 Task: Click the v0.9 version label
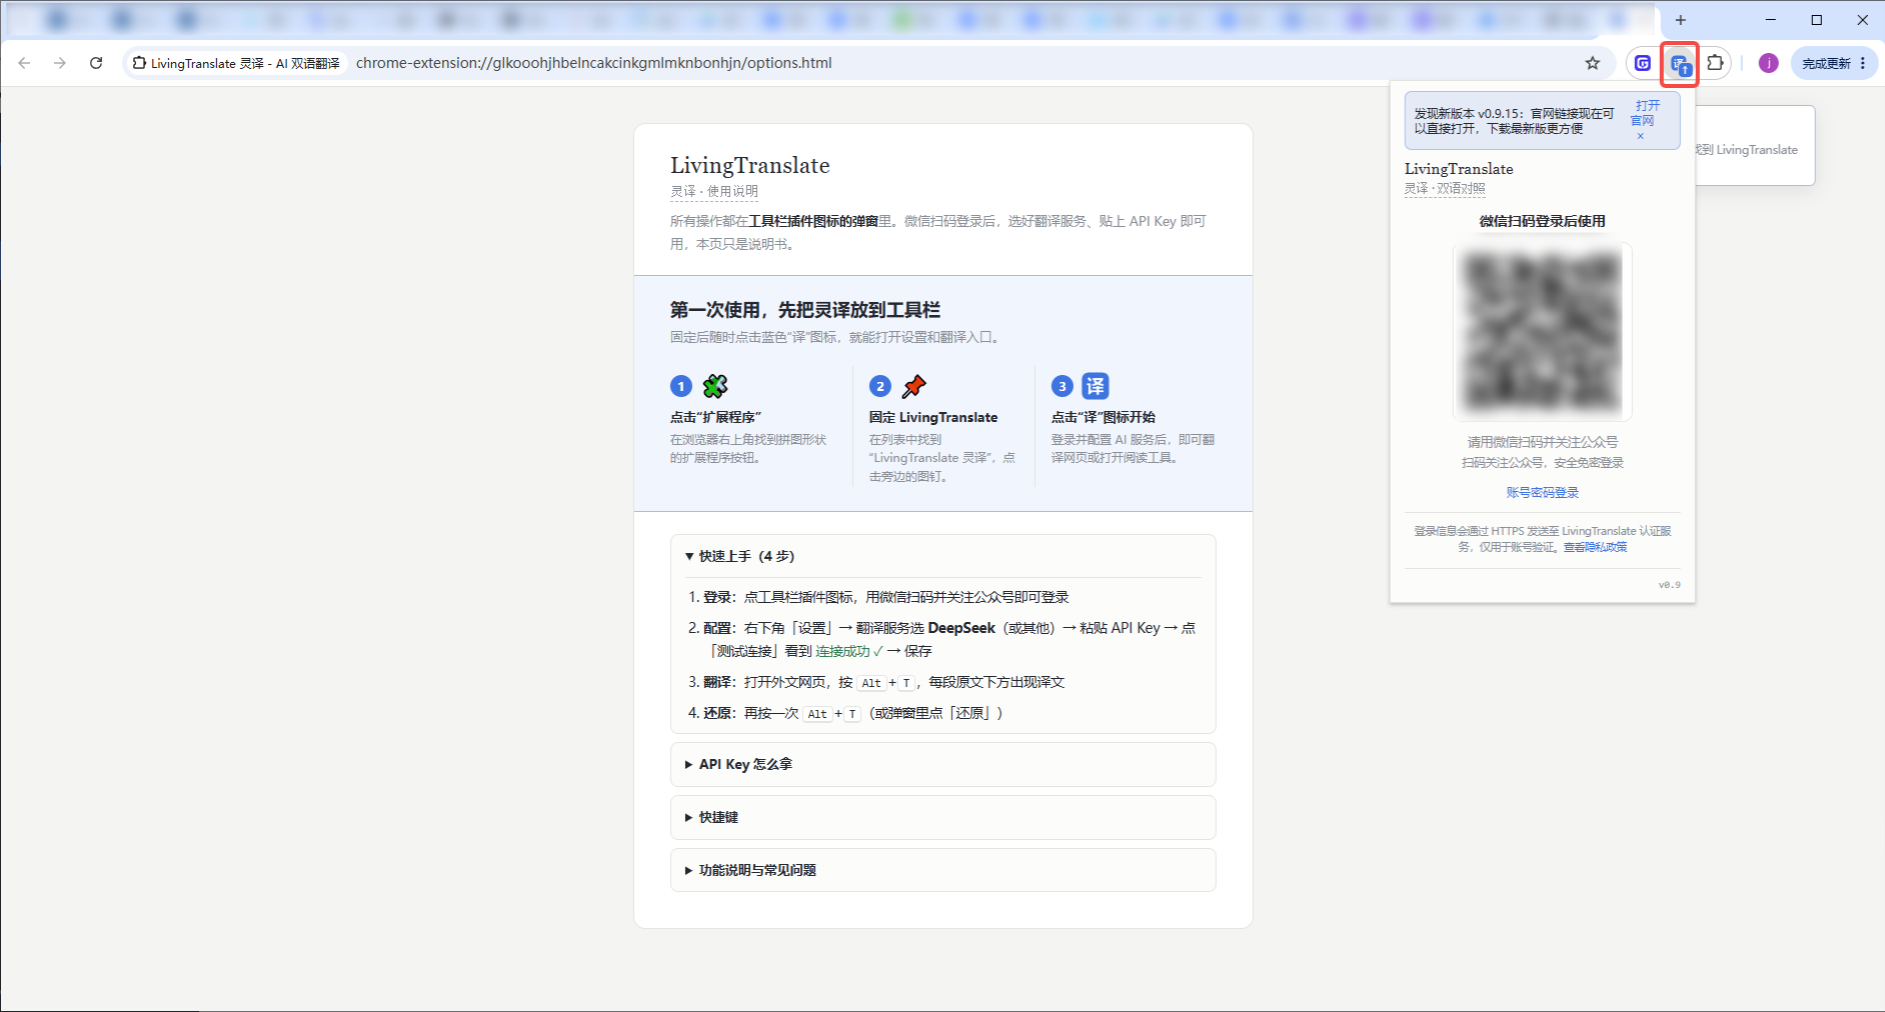(1669, 585)
